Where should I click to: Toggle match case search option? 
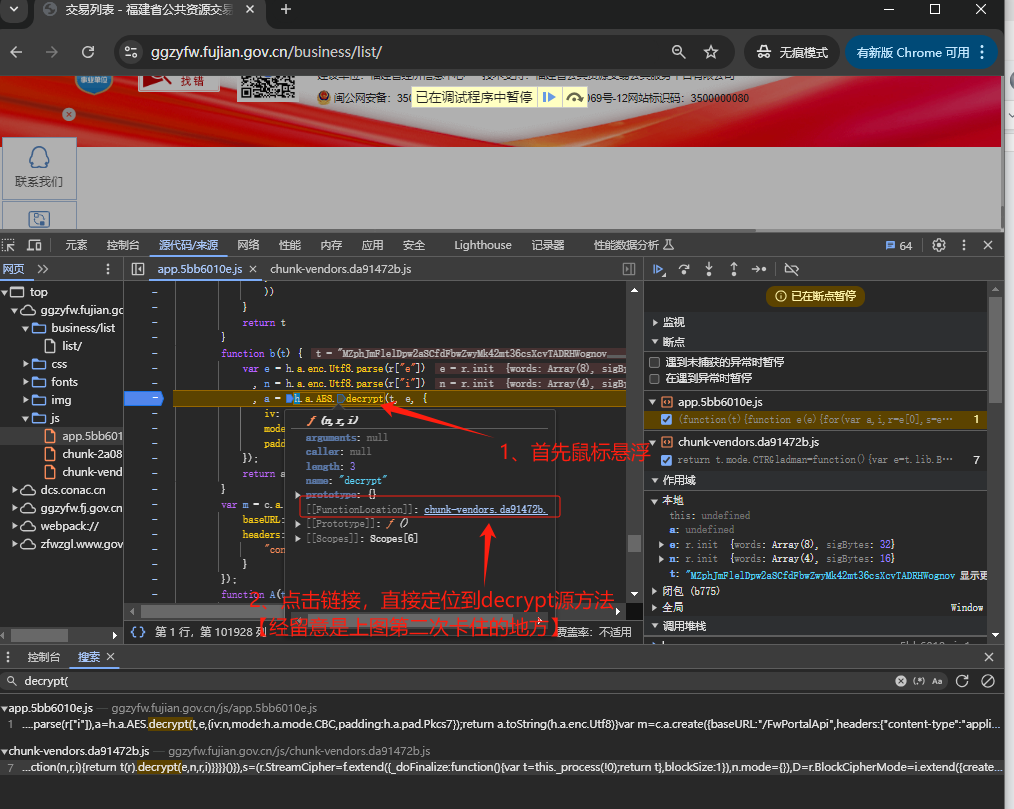(937, 681)
